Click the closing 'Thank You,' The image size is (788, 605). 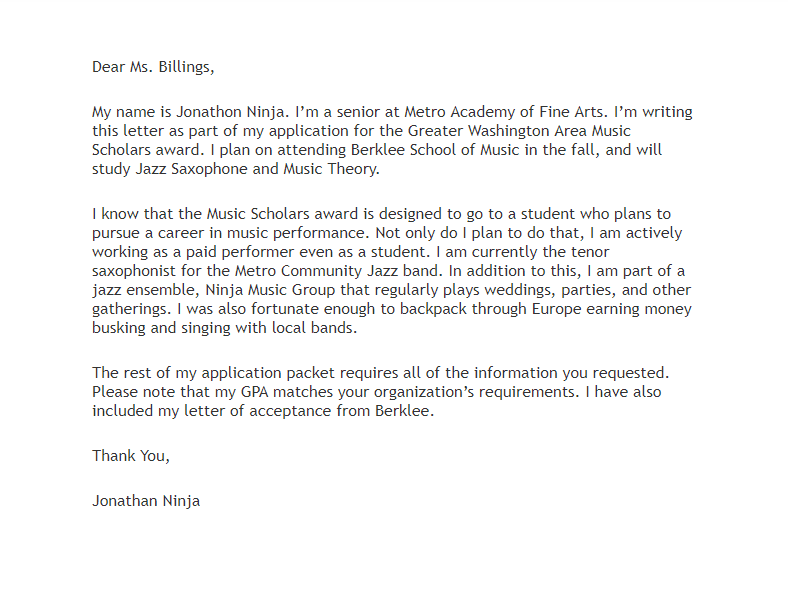pyautogui.click(x=131, y=456)
